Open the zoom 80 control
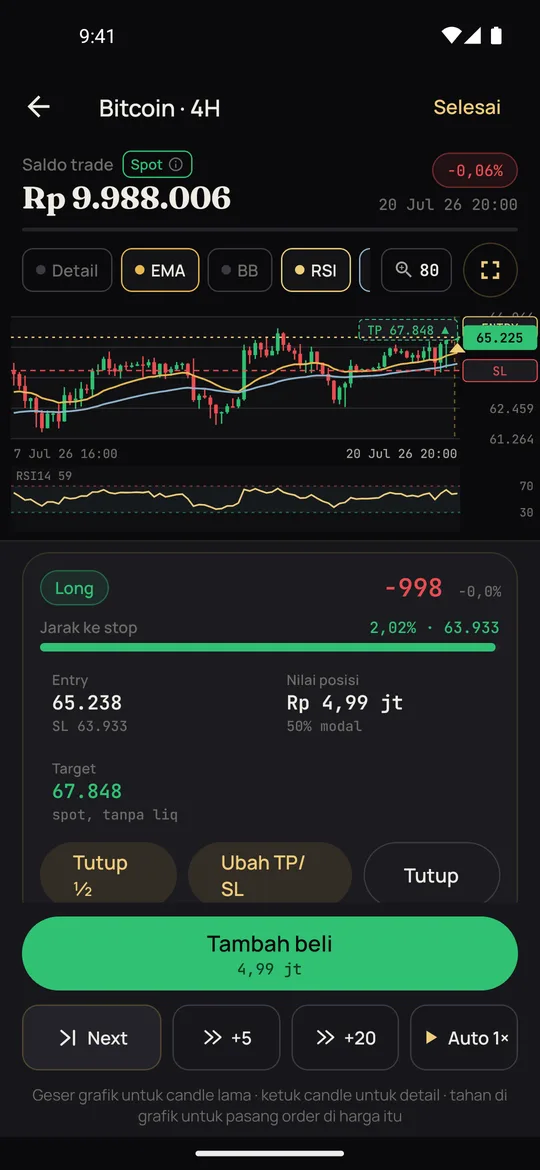The width and height of the screenshot is (540, 1170). [x=416, y=270]
